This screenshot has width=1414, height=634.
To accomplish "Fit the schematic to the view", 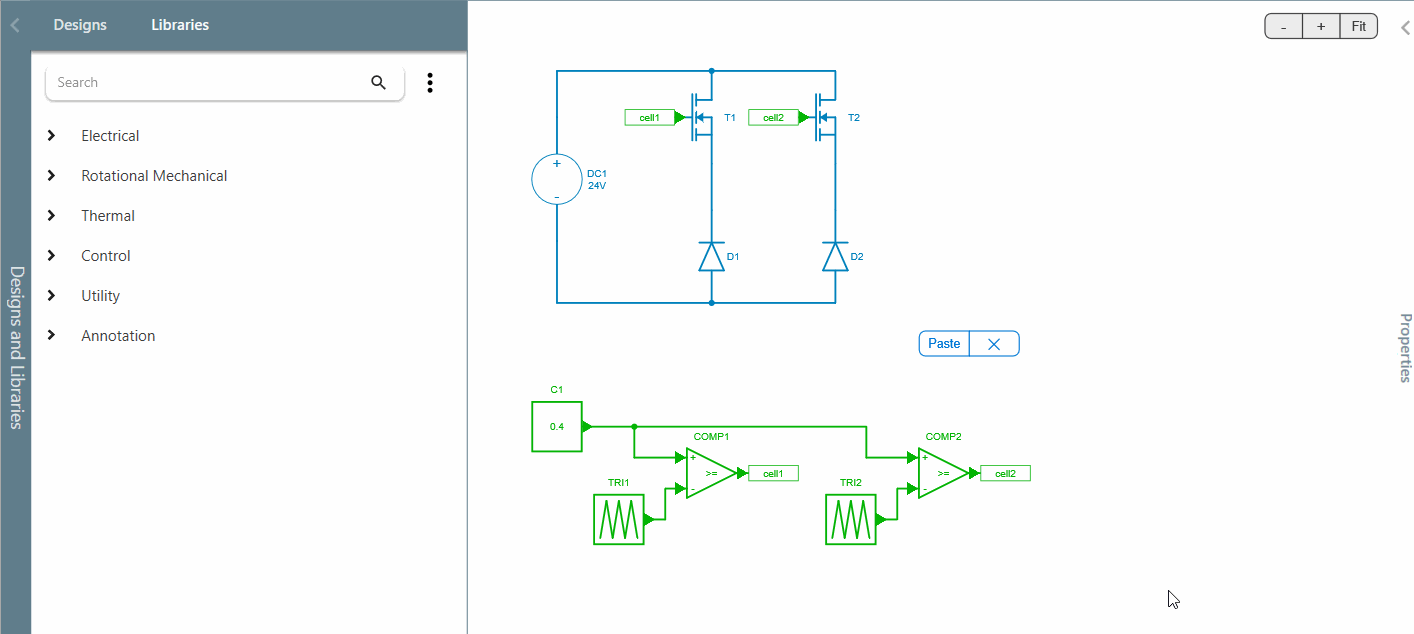I will (x=1358, y=26).
